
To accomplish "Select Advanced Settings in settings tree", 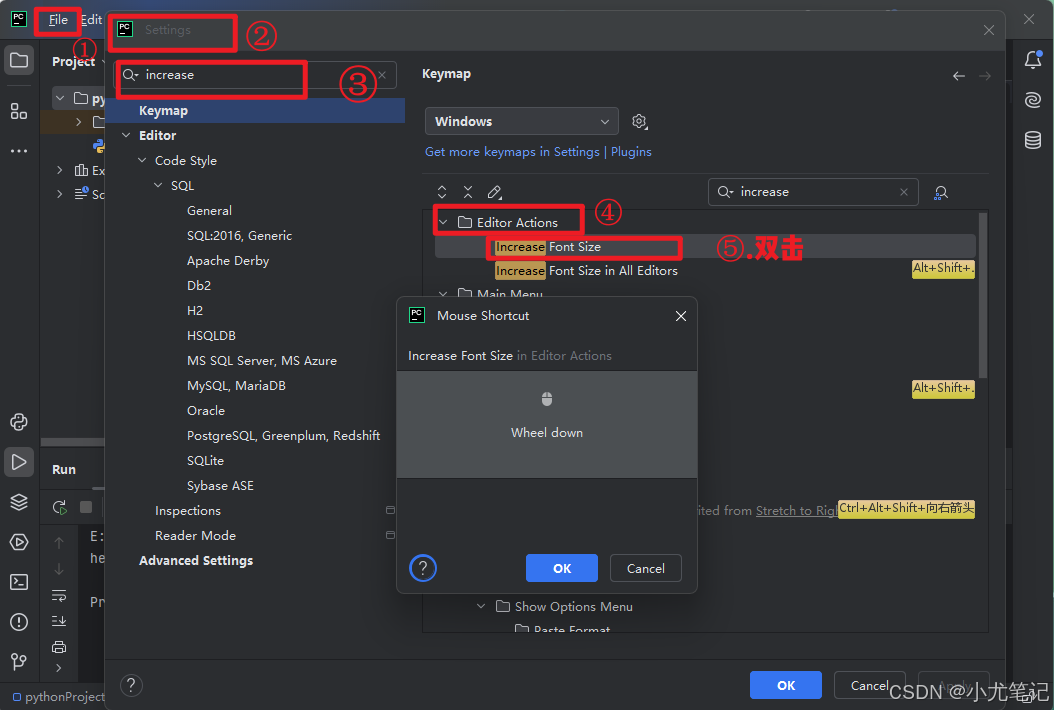I will coord(196,560).
